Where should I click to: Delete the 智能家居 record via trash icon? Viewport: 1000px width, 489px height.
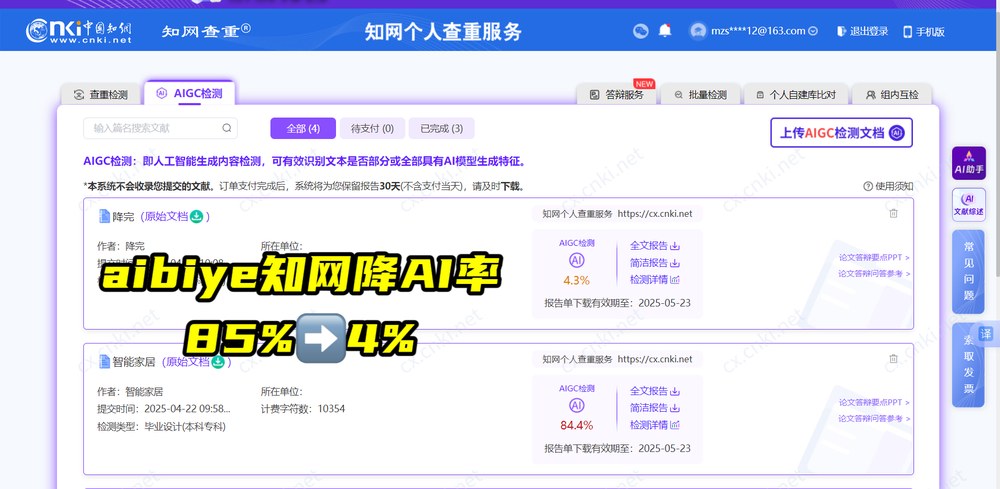[x=893, y=359]
